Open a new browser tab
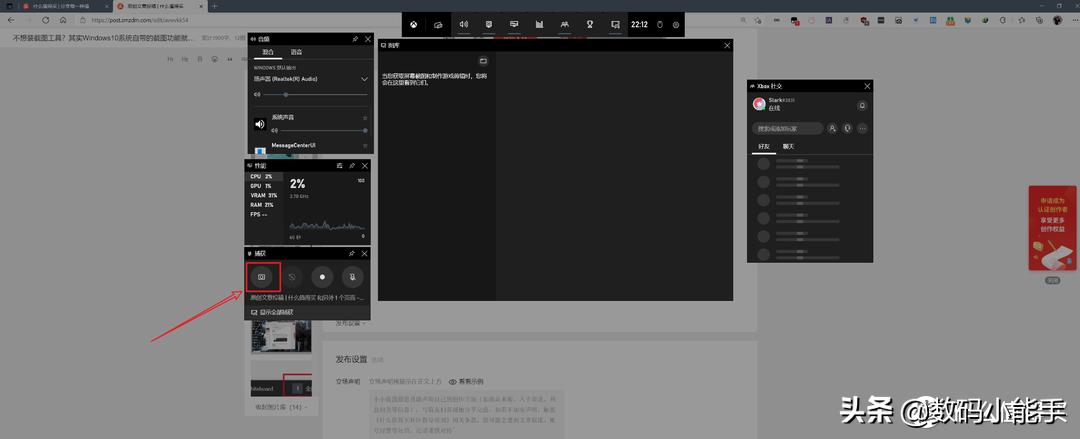 pyautogui.click(x=214, y=6)
